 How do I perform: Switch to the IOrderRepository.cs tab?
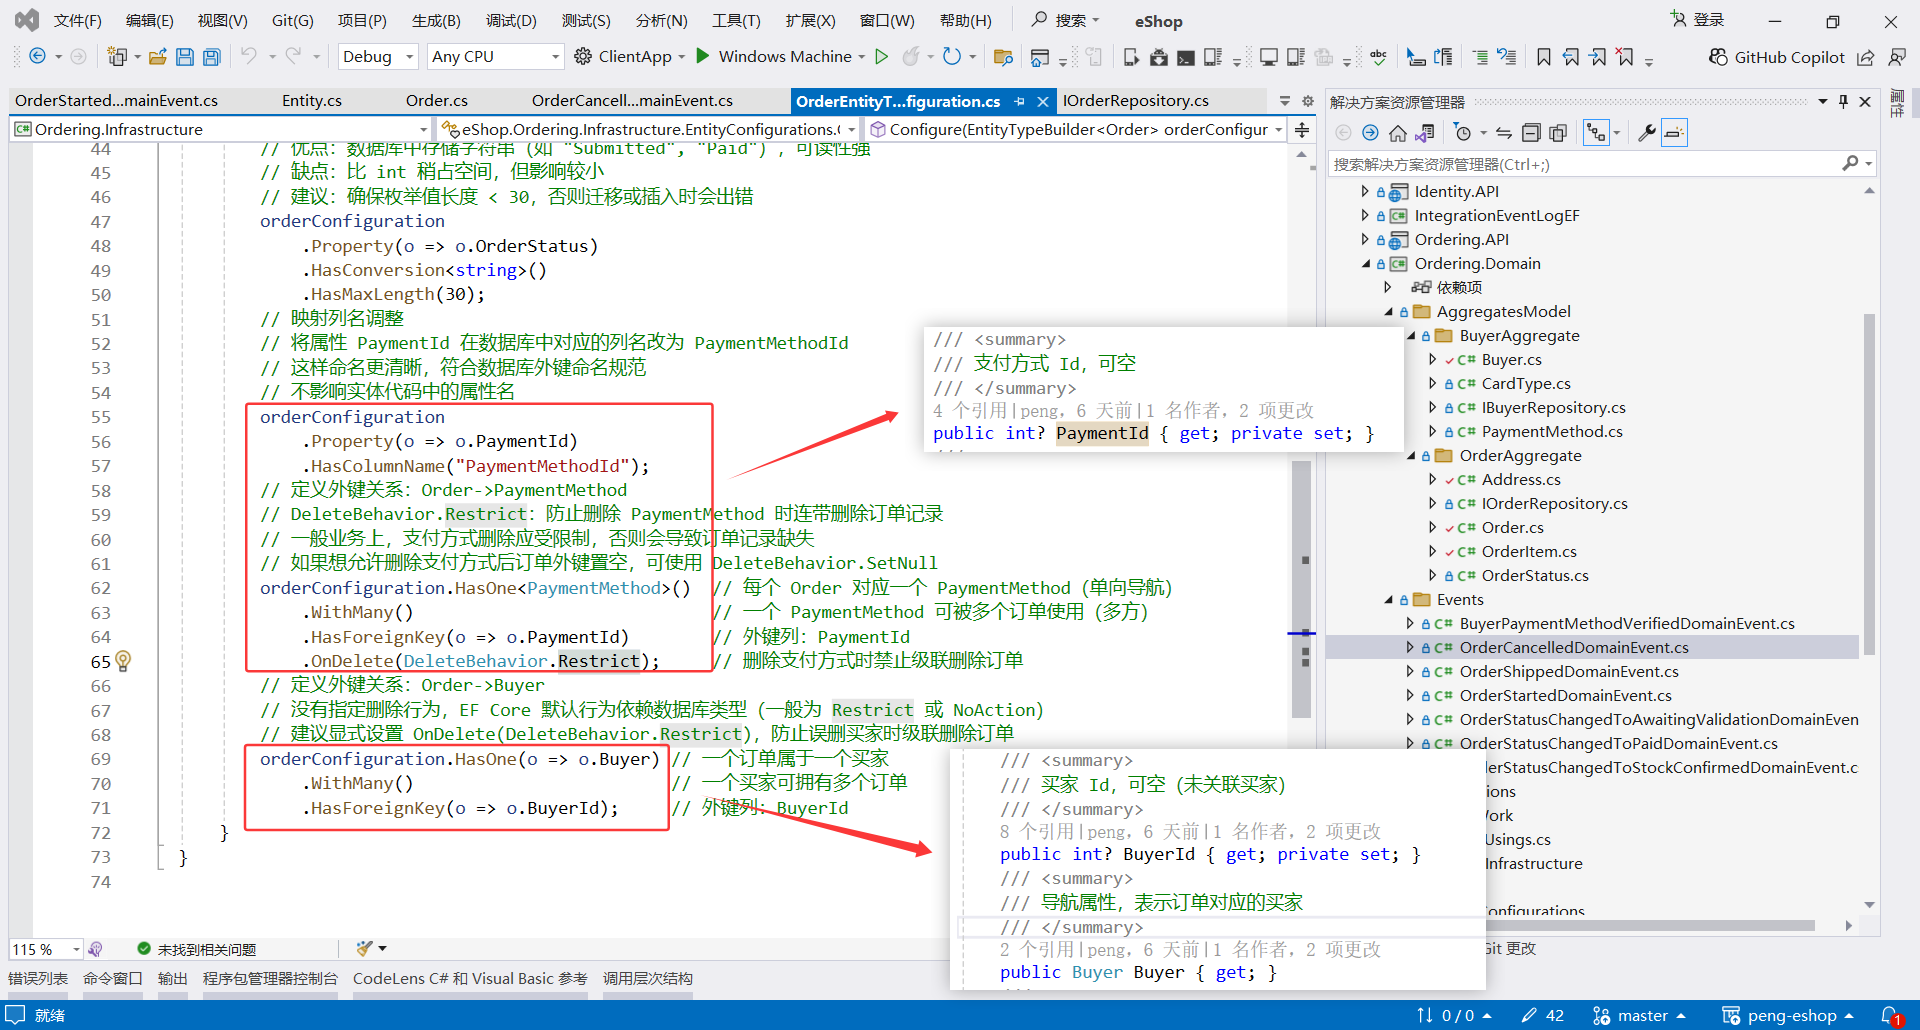1135,101
